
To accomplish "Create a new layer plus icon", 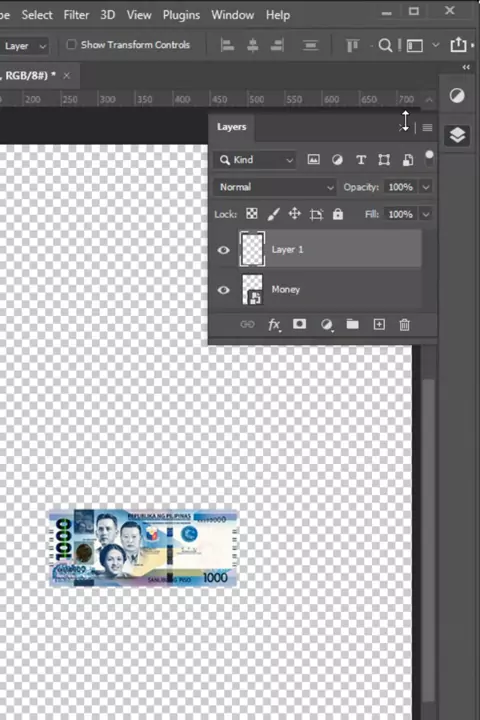I will (x=379, y=324).
